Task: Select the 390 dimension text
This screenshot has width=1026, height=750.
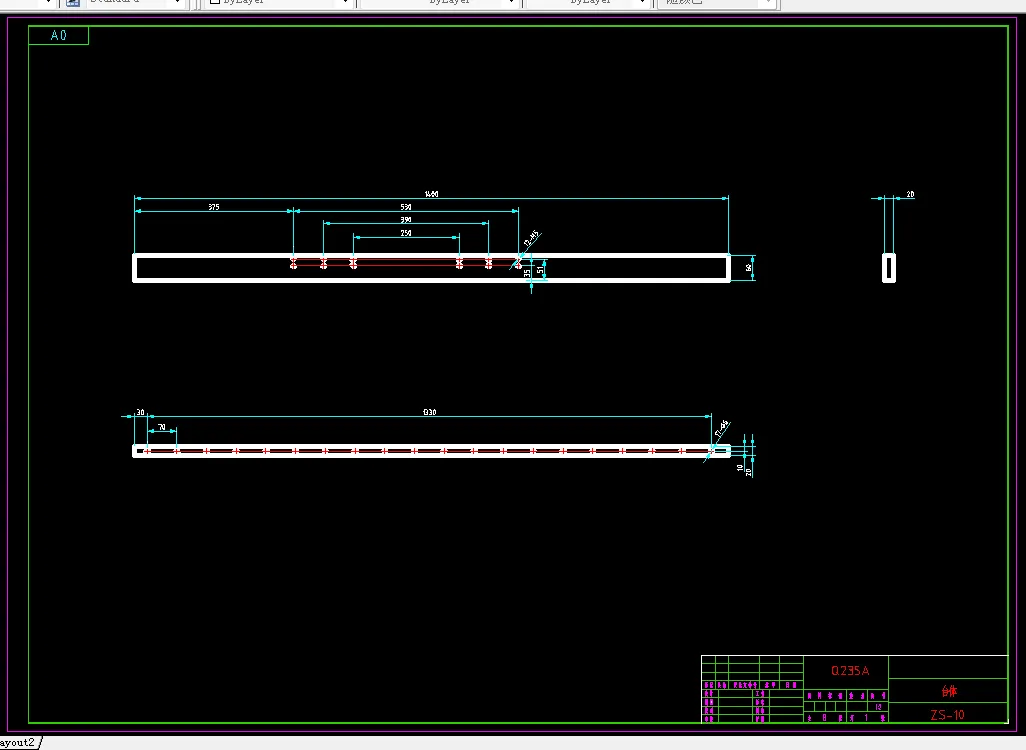Action: 406,220
